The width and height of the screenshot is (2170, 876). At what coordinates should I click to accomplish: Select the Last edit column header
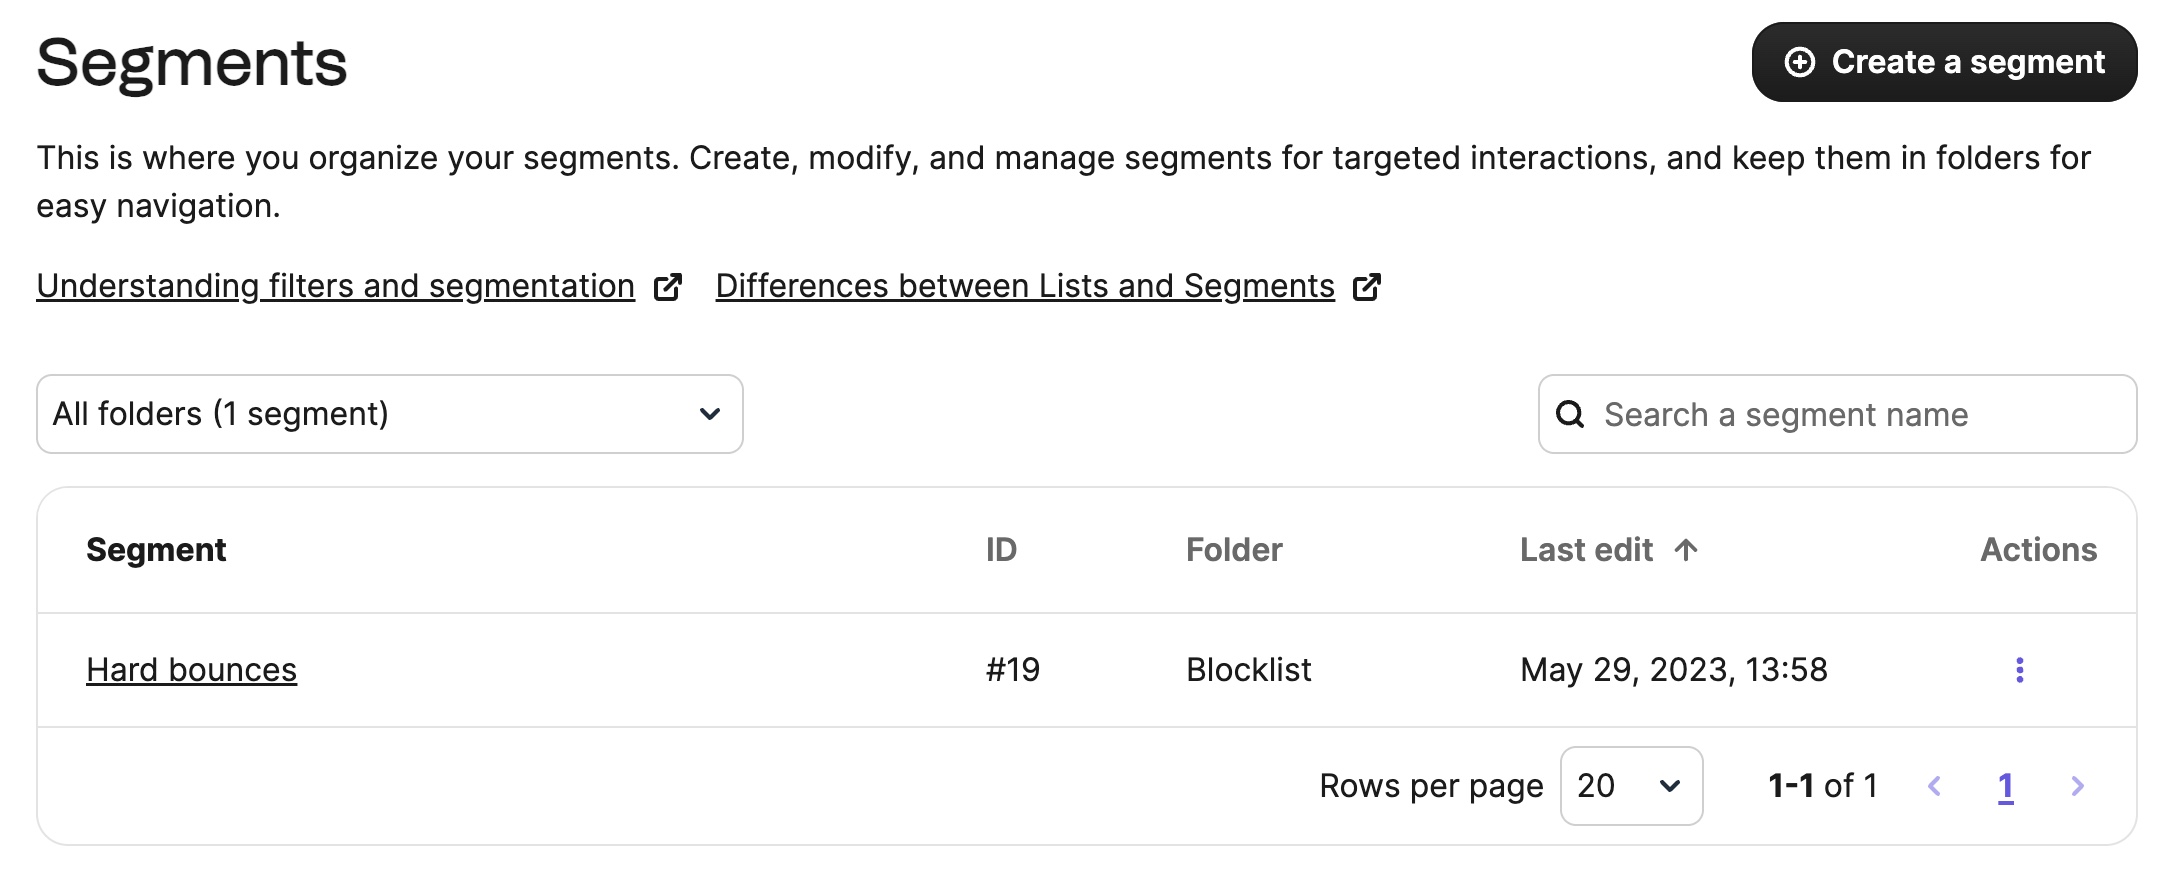[1585, 549]
